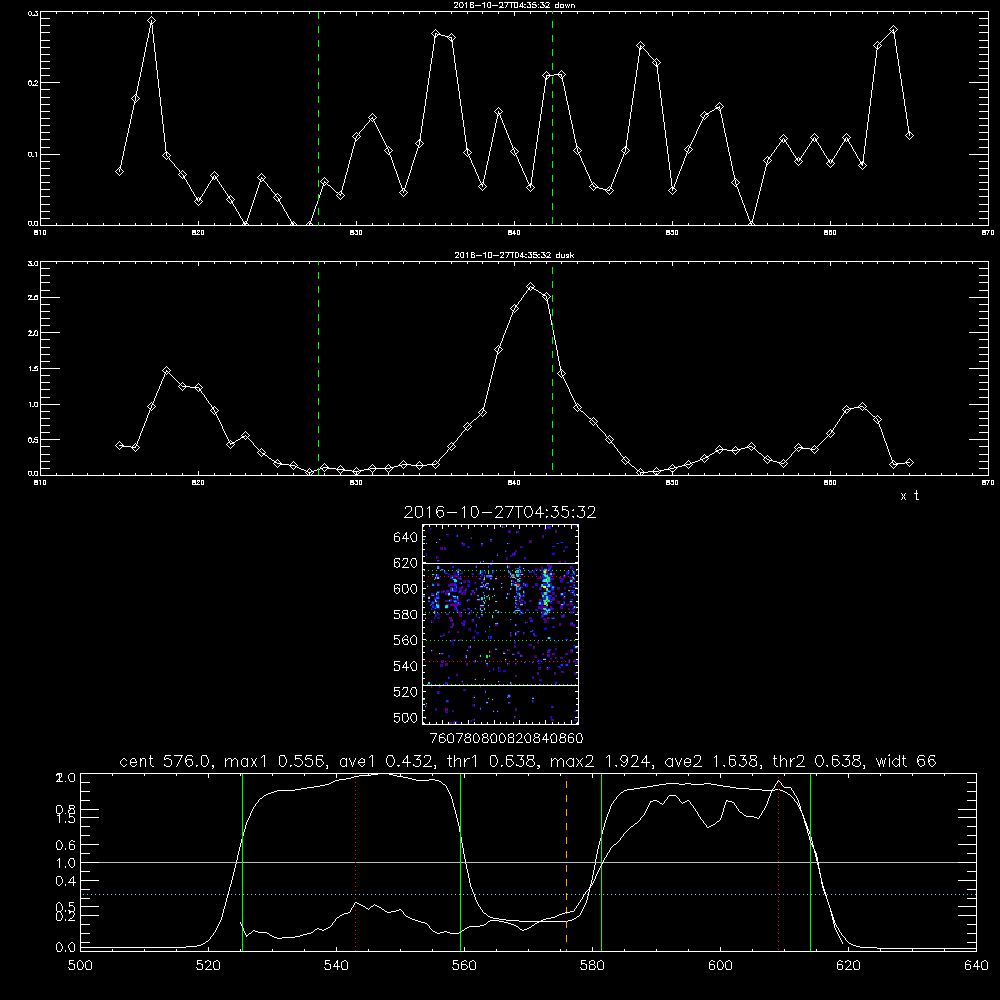Click the 640 label on spectrogram y-axis
1000x1000 pixels.
pos(406,538)
